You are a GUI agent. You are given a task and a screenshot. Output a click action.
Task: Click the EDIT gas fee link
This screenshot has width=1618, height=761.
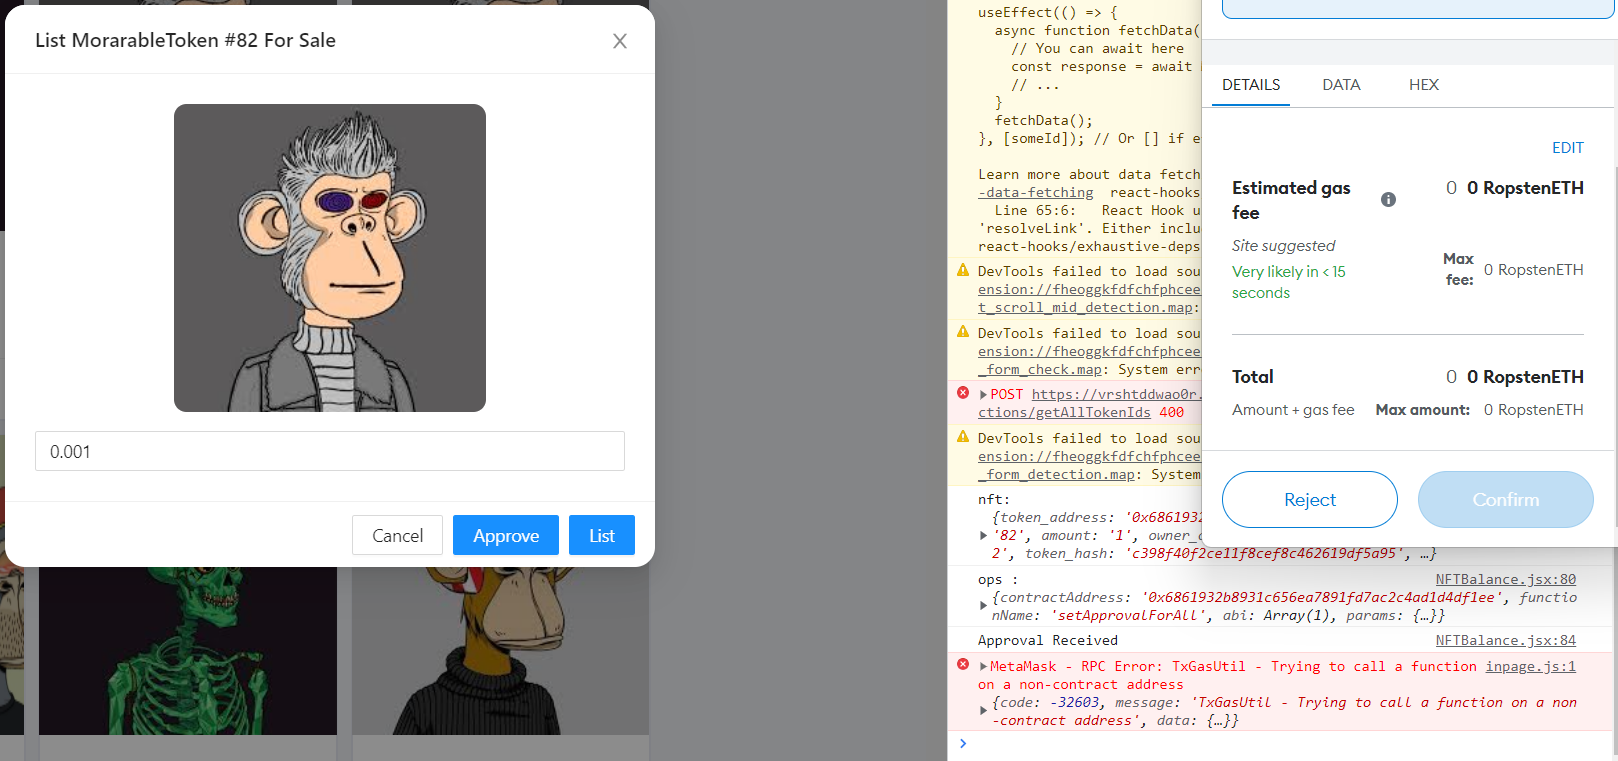coord(1567,148)
